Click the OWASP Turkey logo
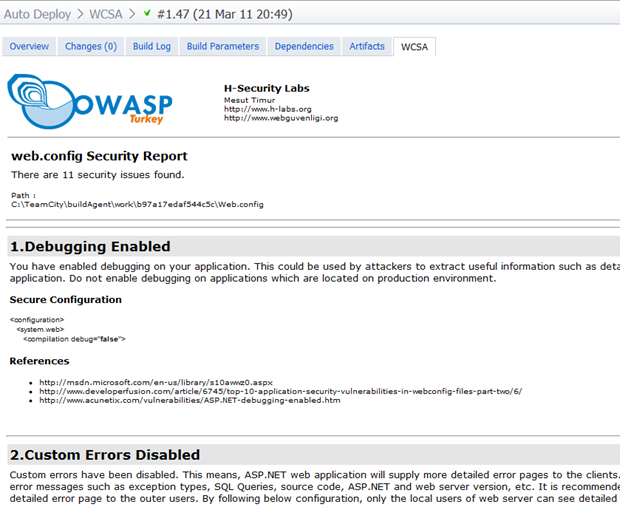Viewport: 620px width, 507px height. (x=90, y=101)
